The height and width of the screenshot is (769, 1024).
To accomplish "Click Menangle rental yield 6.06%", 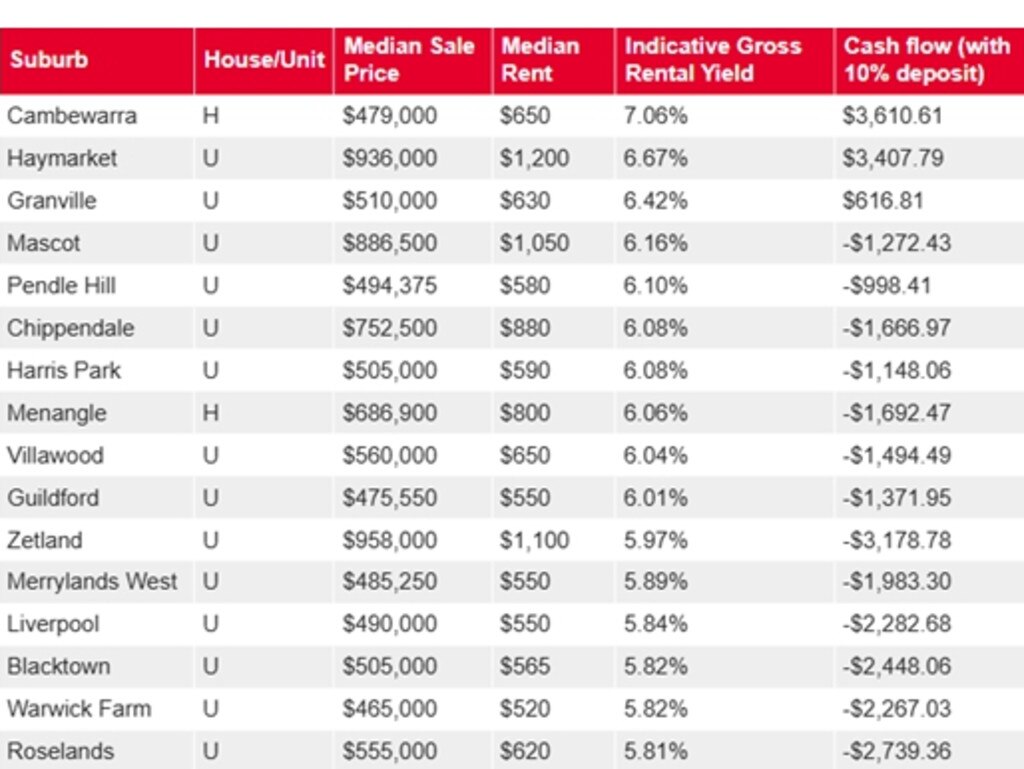I will (656, 413).
